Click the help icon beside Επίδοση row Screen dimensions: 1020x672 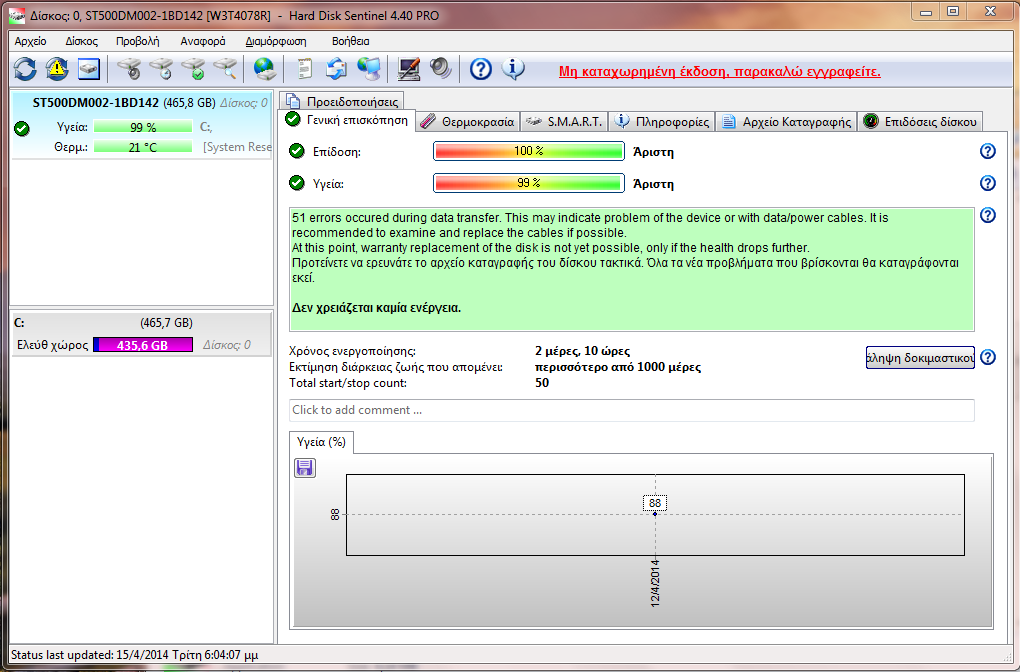pyautogui.click(x=987, y=151)
